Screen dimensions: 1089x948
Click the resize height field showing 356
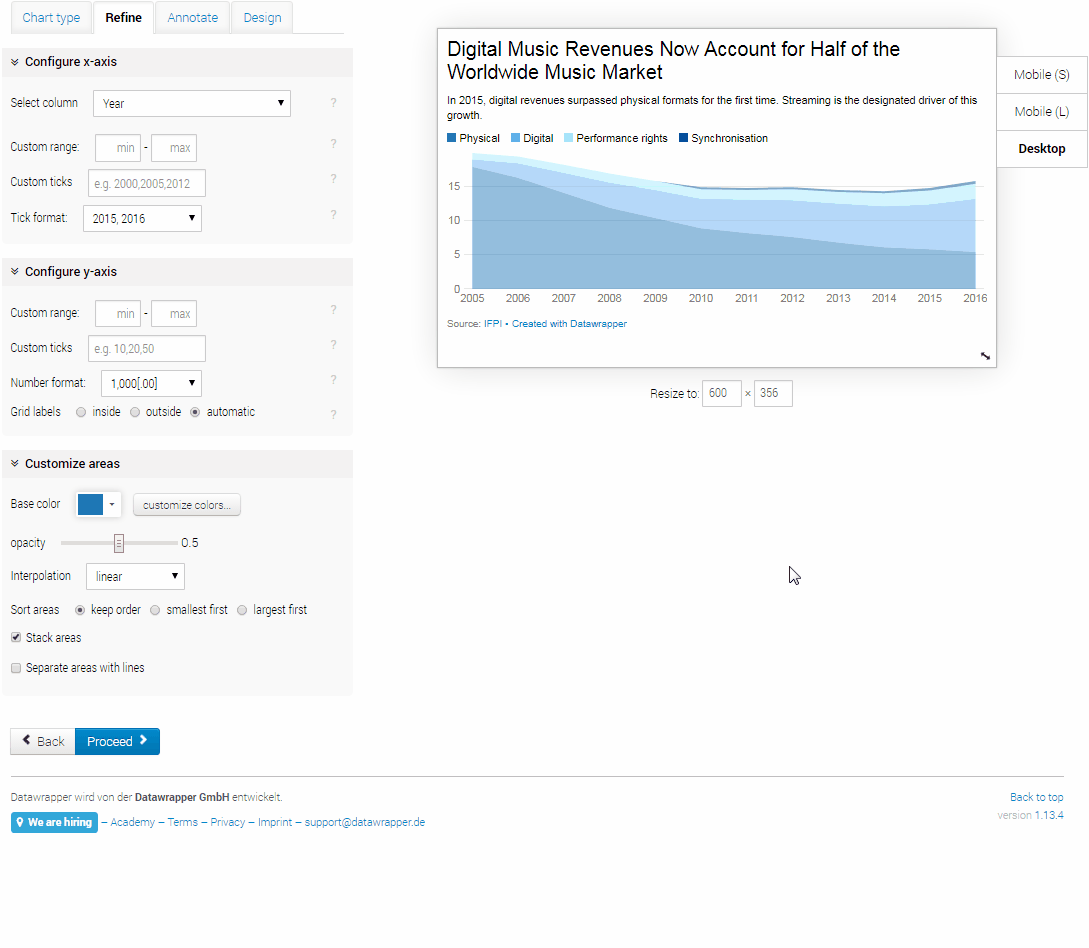(773, 394)
